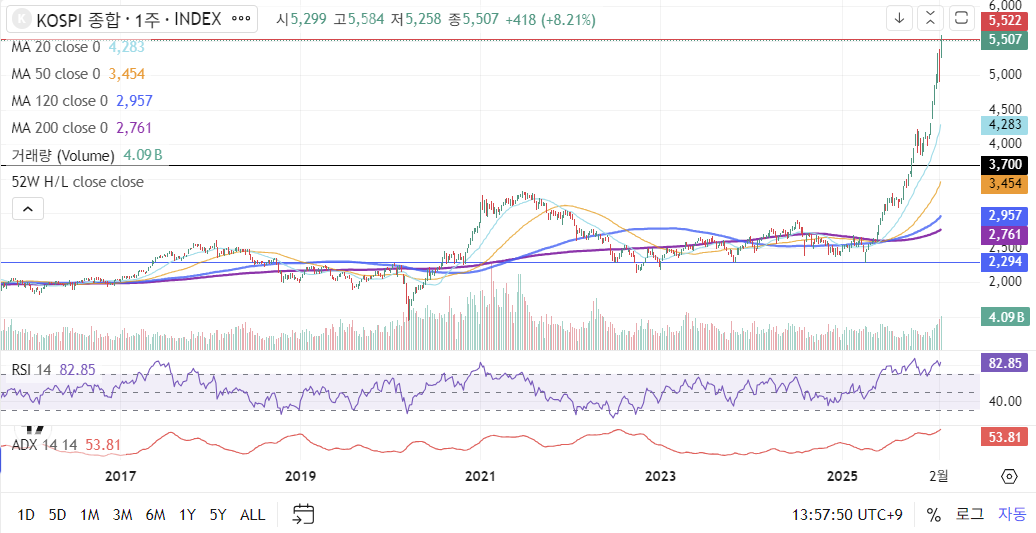The image size is (1036, 533).
Task: Click the MA 200 close indicator legend
Action: point(60,128)
